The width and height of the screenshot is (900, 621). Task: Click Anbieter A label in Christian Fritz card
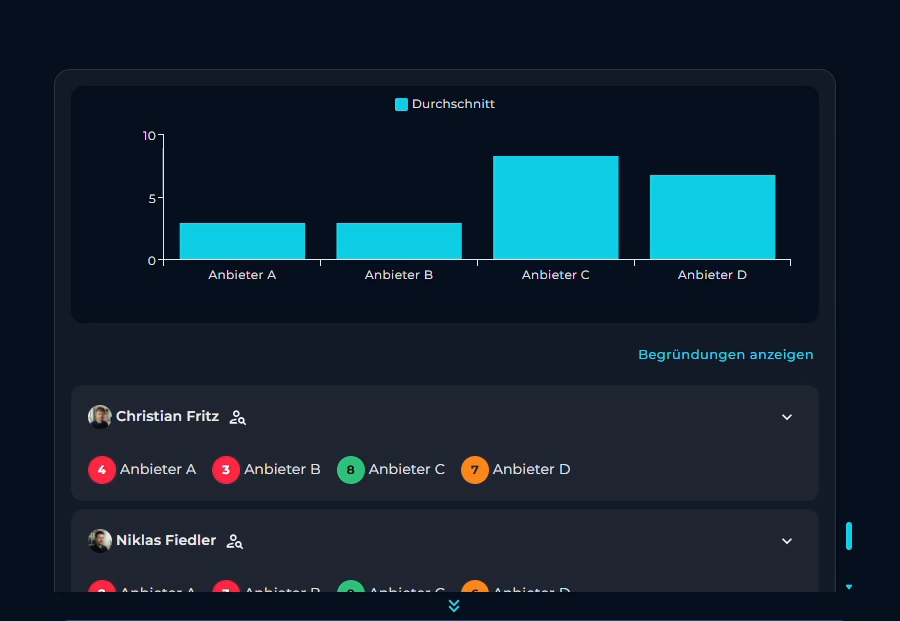tap(158, 469)
